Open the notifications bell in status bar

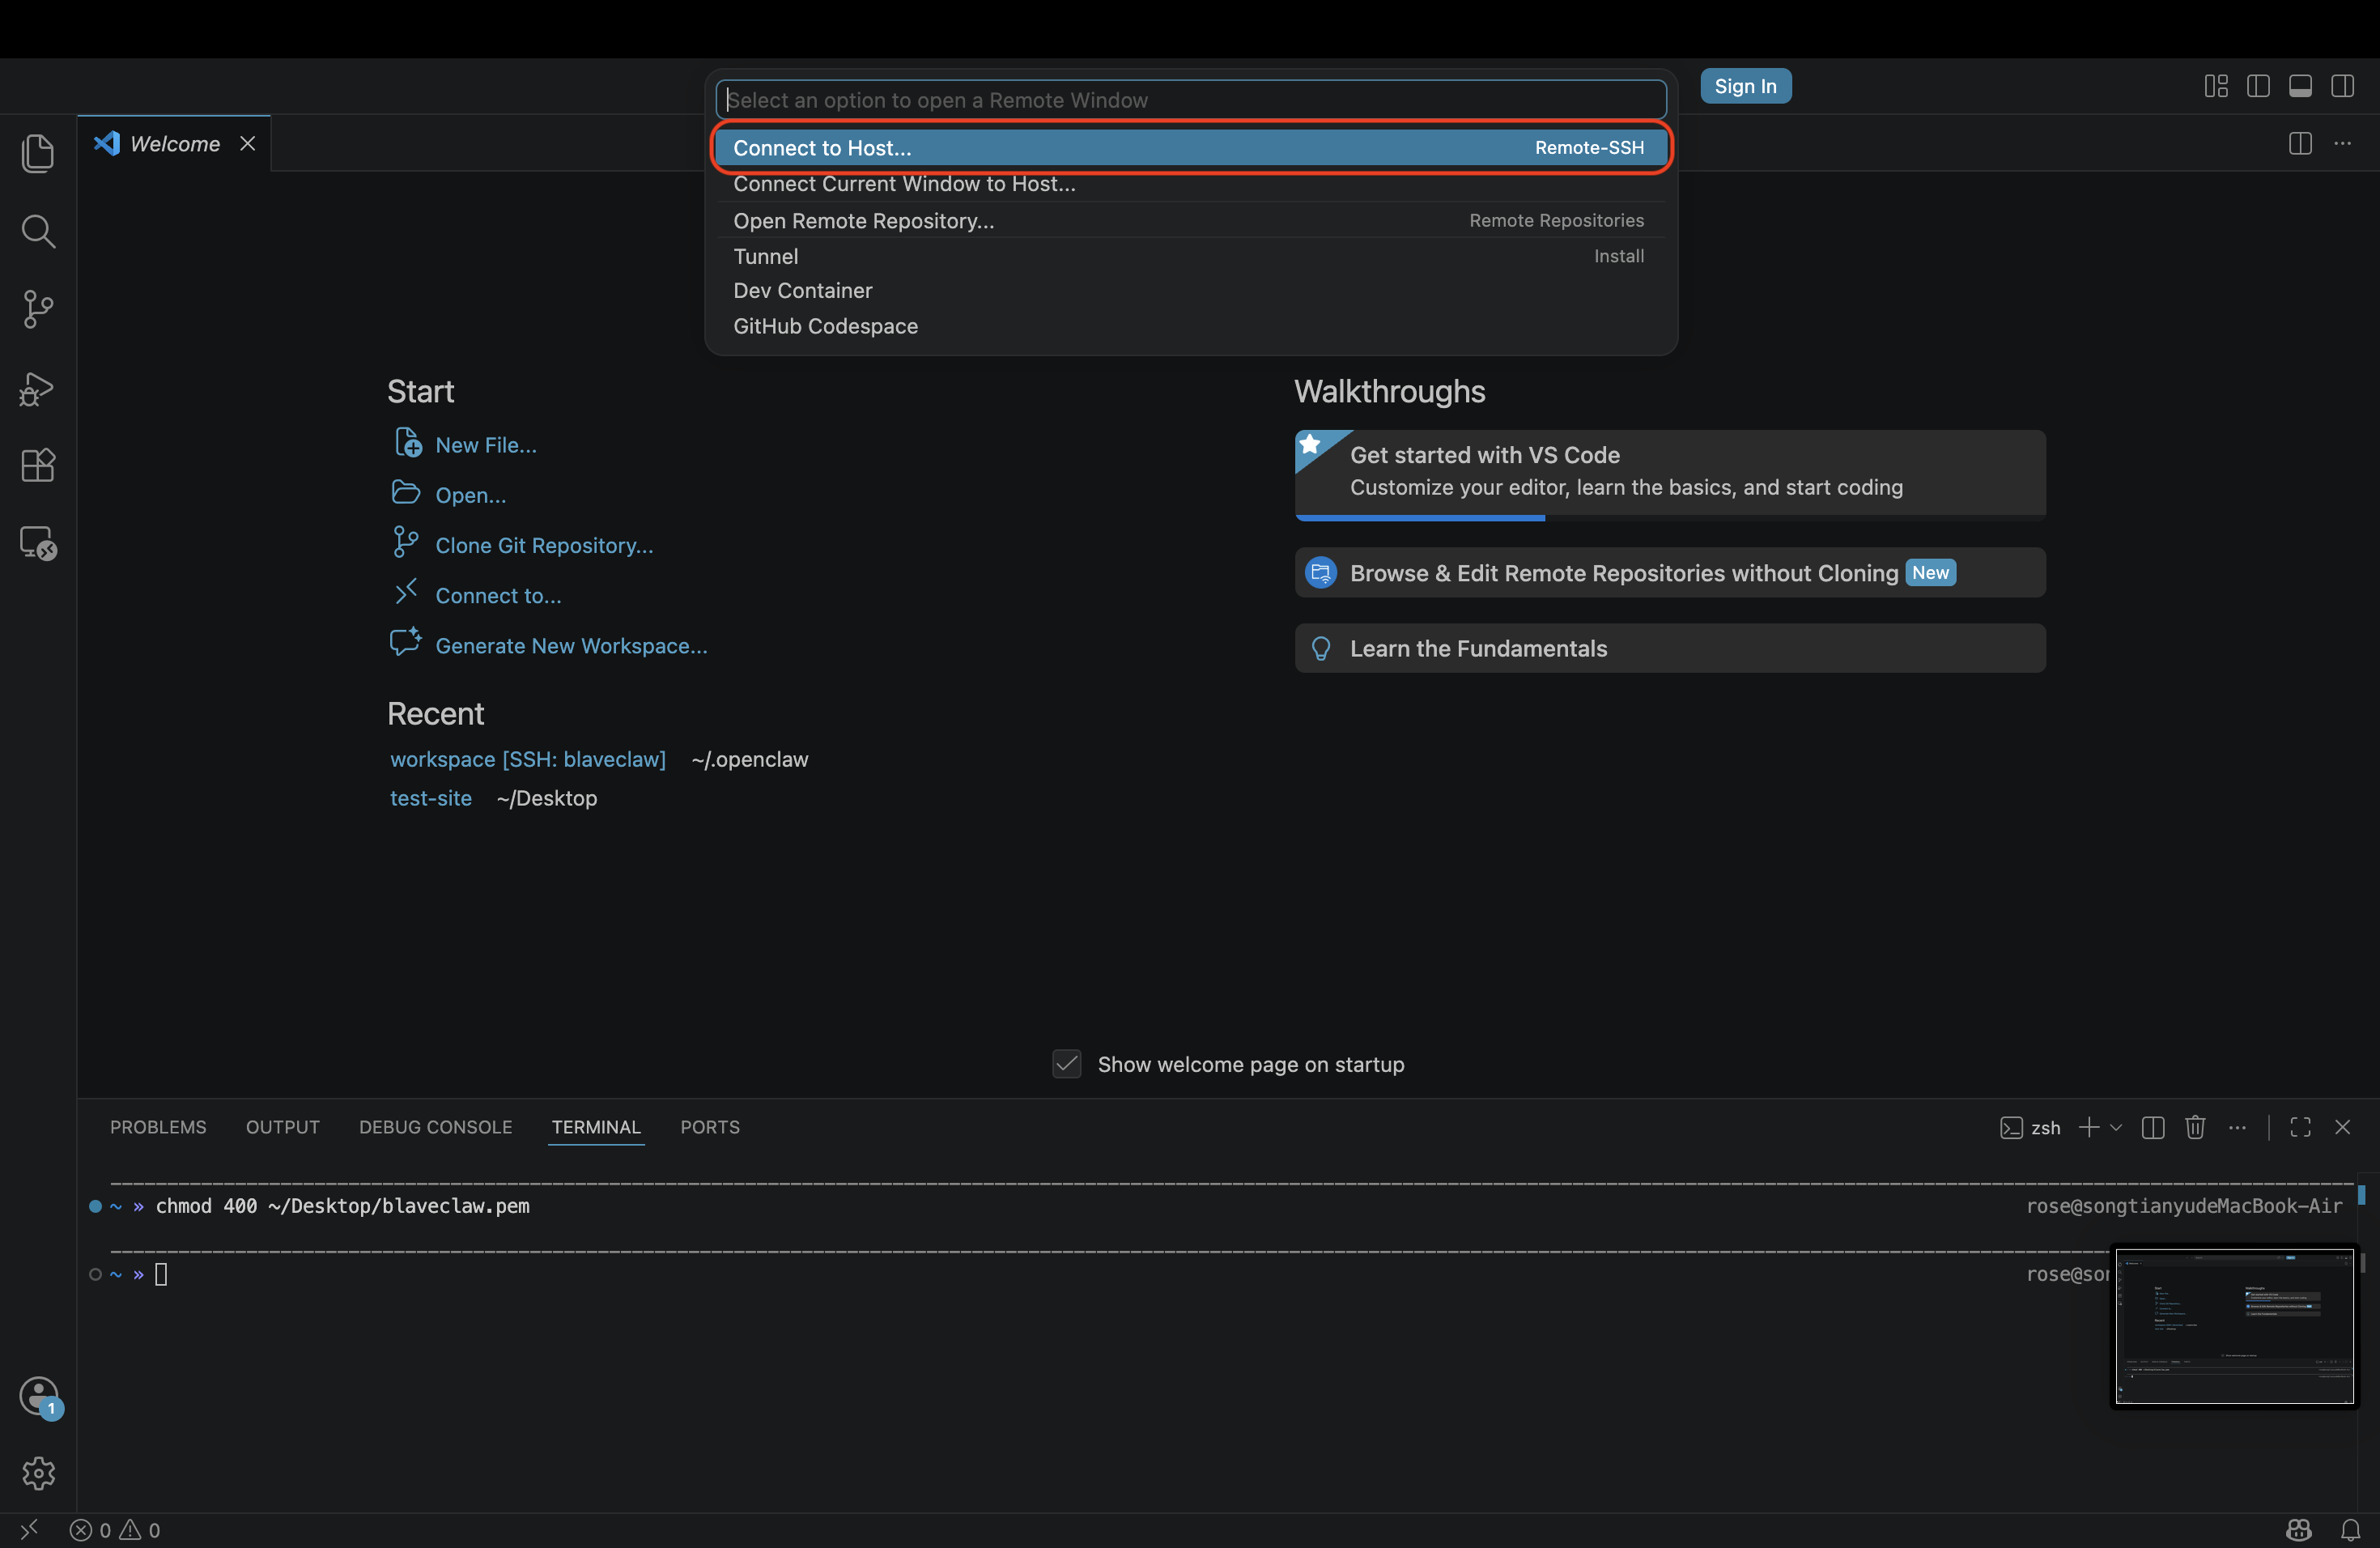click(x=2351, y=1529)
